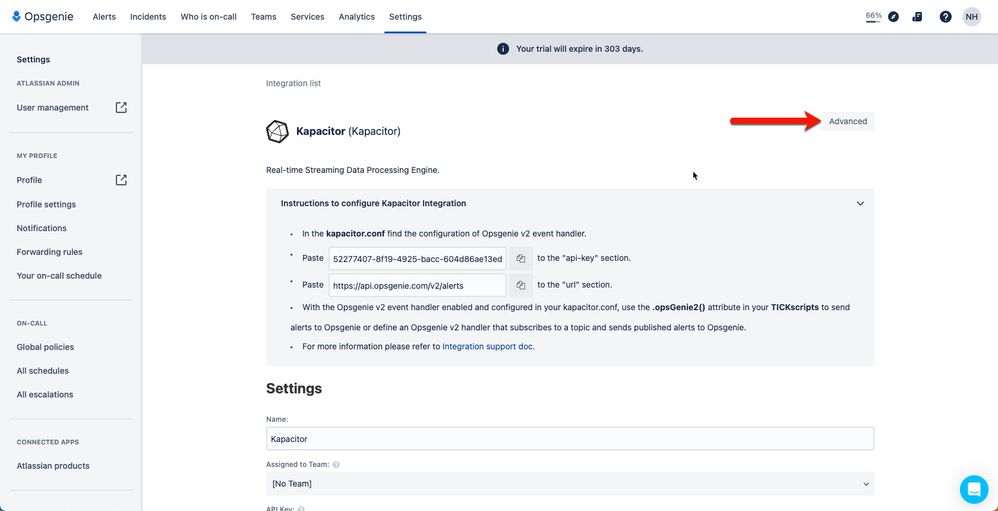Open Your on-call schedule
Viewport: 998px width, 511px height.
pyautogui.click(x=59, y=276)
